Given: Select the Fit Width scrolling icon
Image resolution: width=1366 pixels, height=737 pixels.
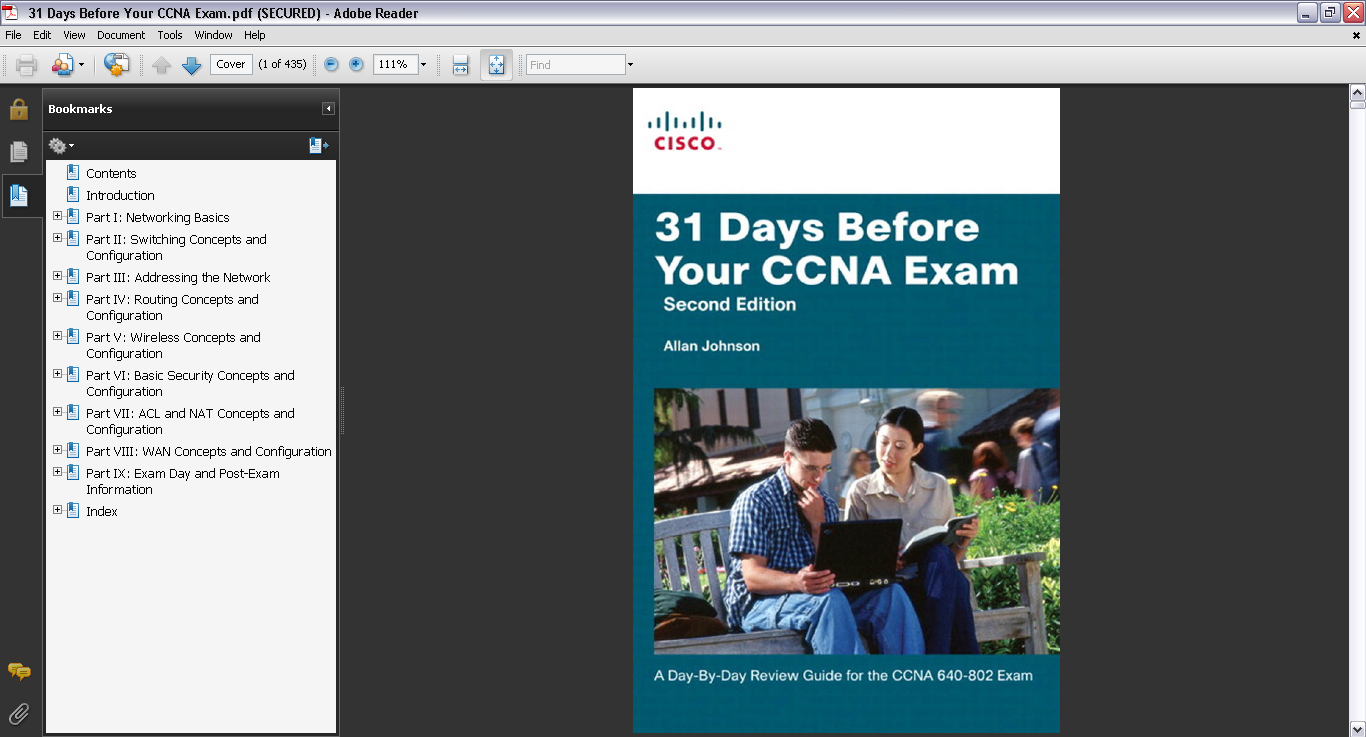Looking at the screenshot, I should (460, 65).
